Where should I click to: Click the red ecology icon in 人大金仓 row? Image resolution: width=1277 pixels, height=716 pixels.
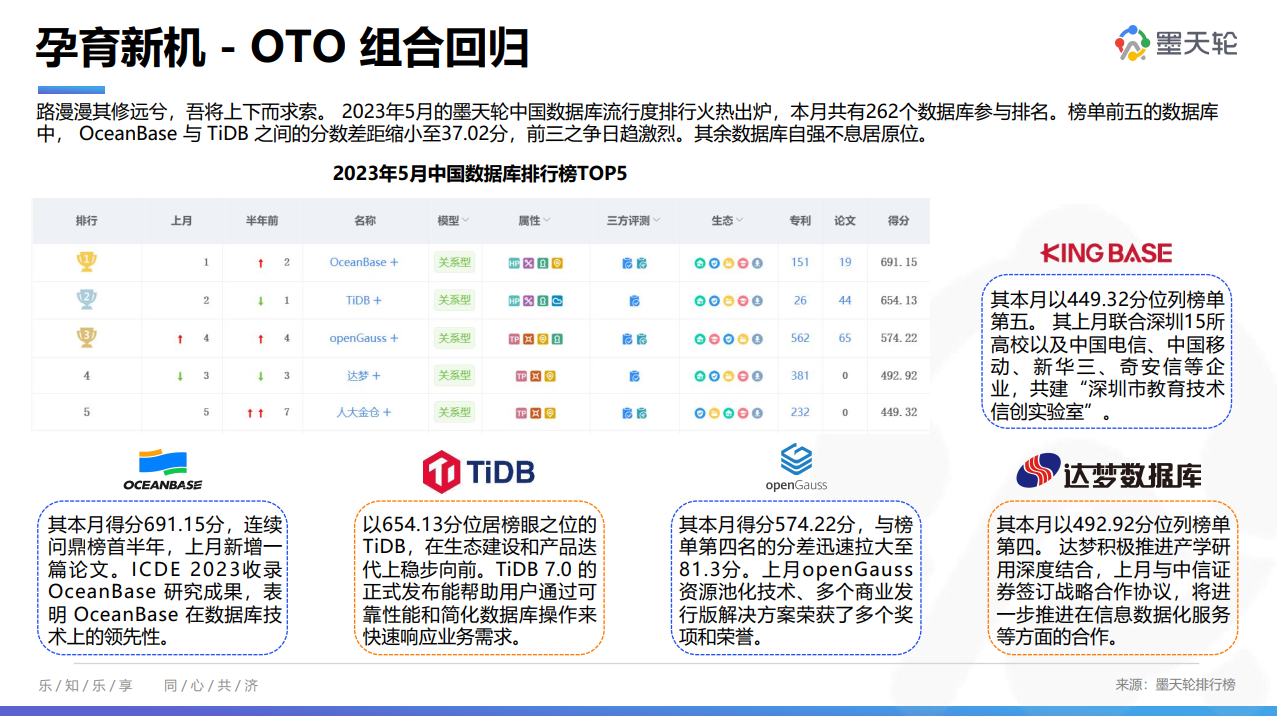(x=743, y=413)
